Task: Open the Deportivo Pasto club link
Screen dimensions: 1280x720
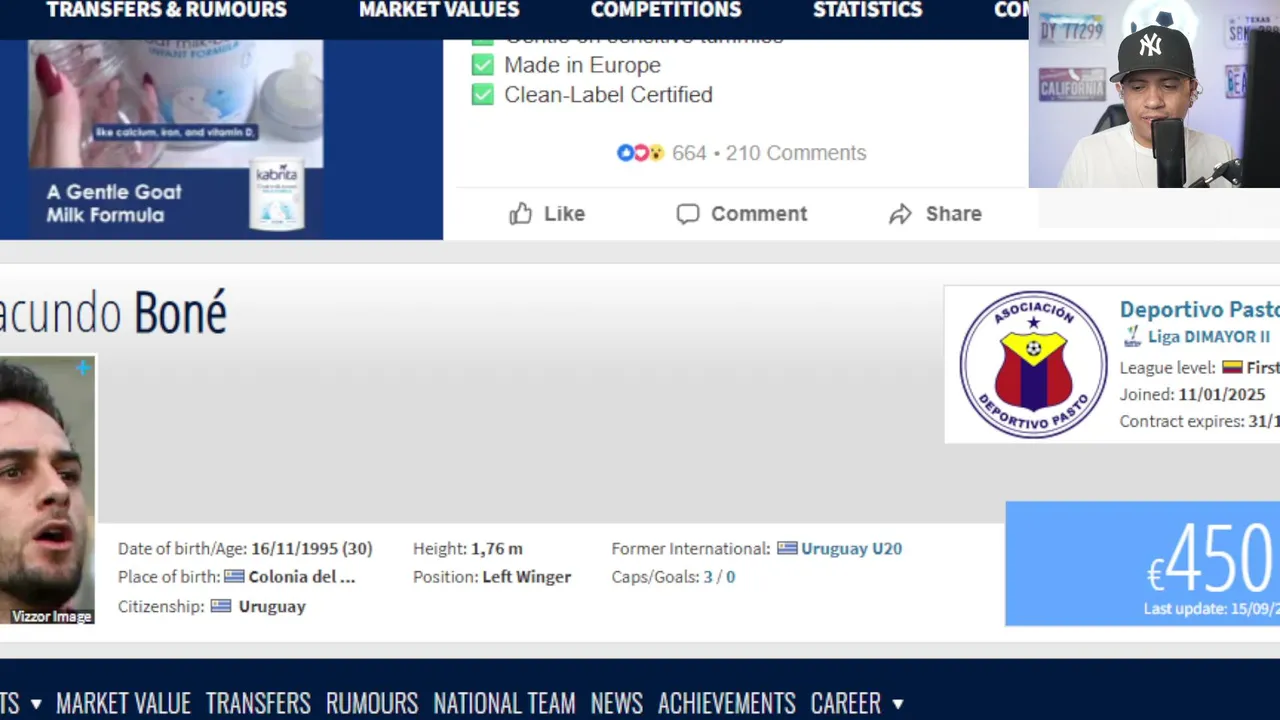Action: pyautogui.click(x=1199, y=309)
